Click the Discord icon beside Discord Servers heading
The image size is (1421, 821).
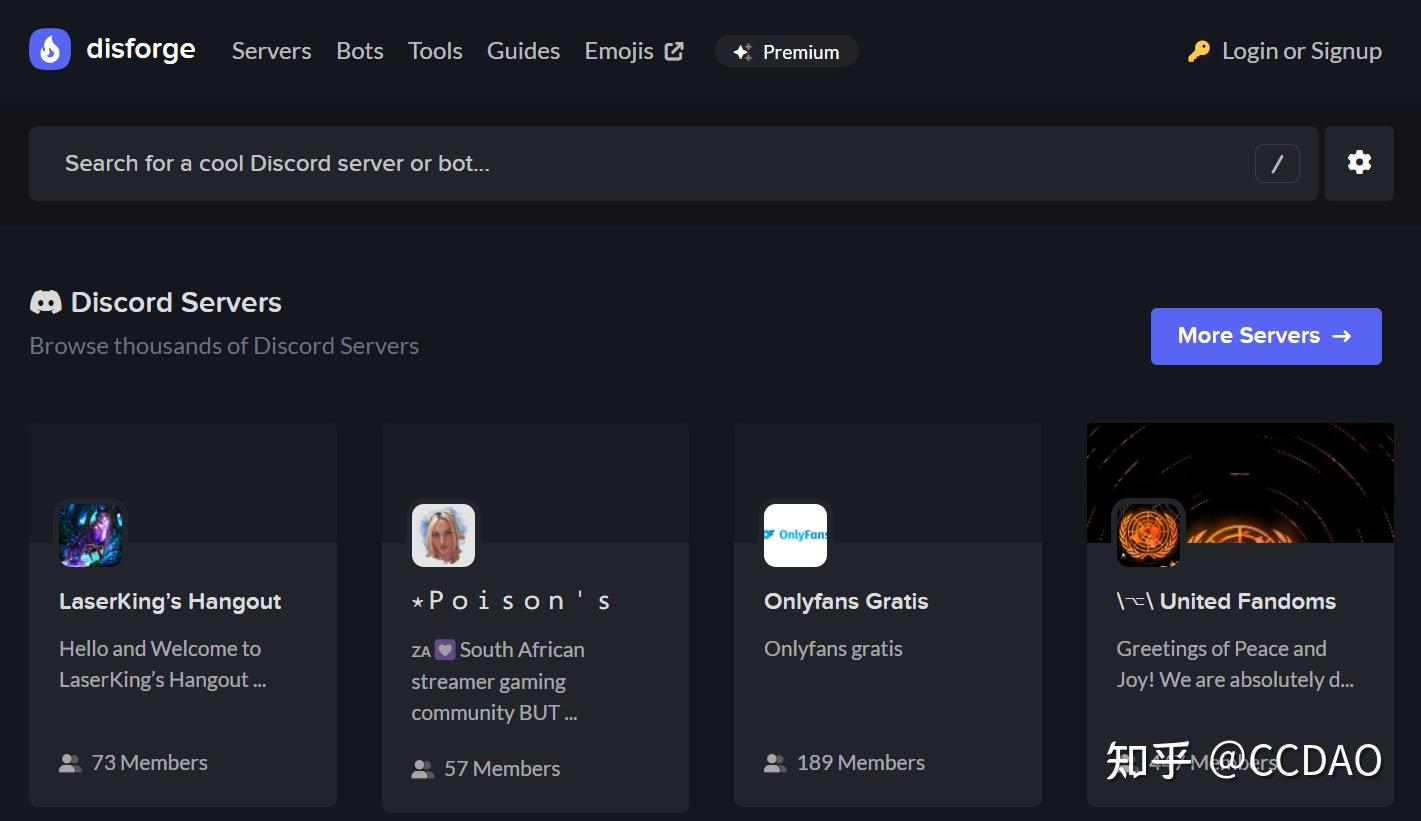pos(45,301)
